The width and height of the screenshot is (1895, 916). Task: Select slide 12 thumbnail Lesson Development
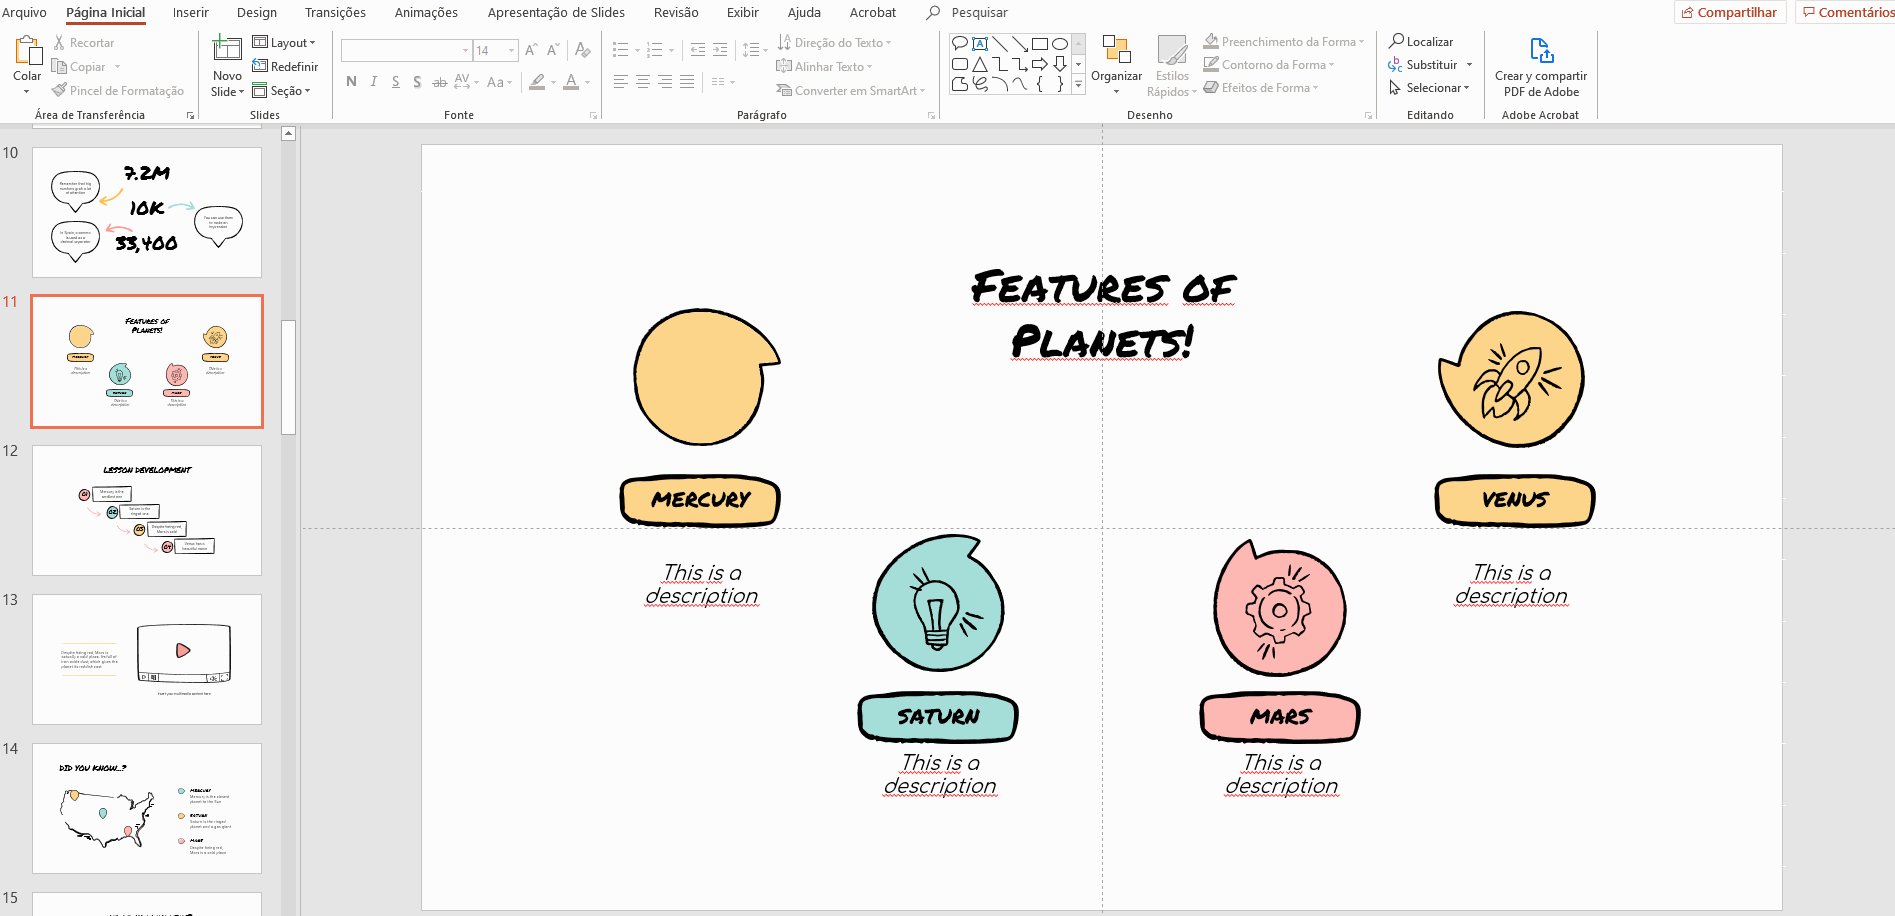[147, 510]
